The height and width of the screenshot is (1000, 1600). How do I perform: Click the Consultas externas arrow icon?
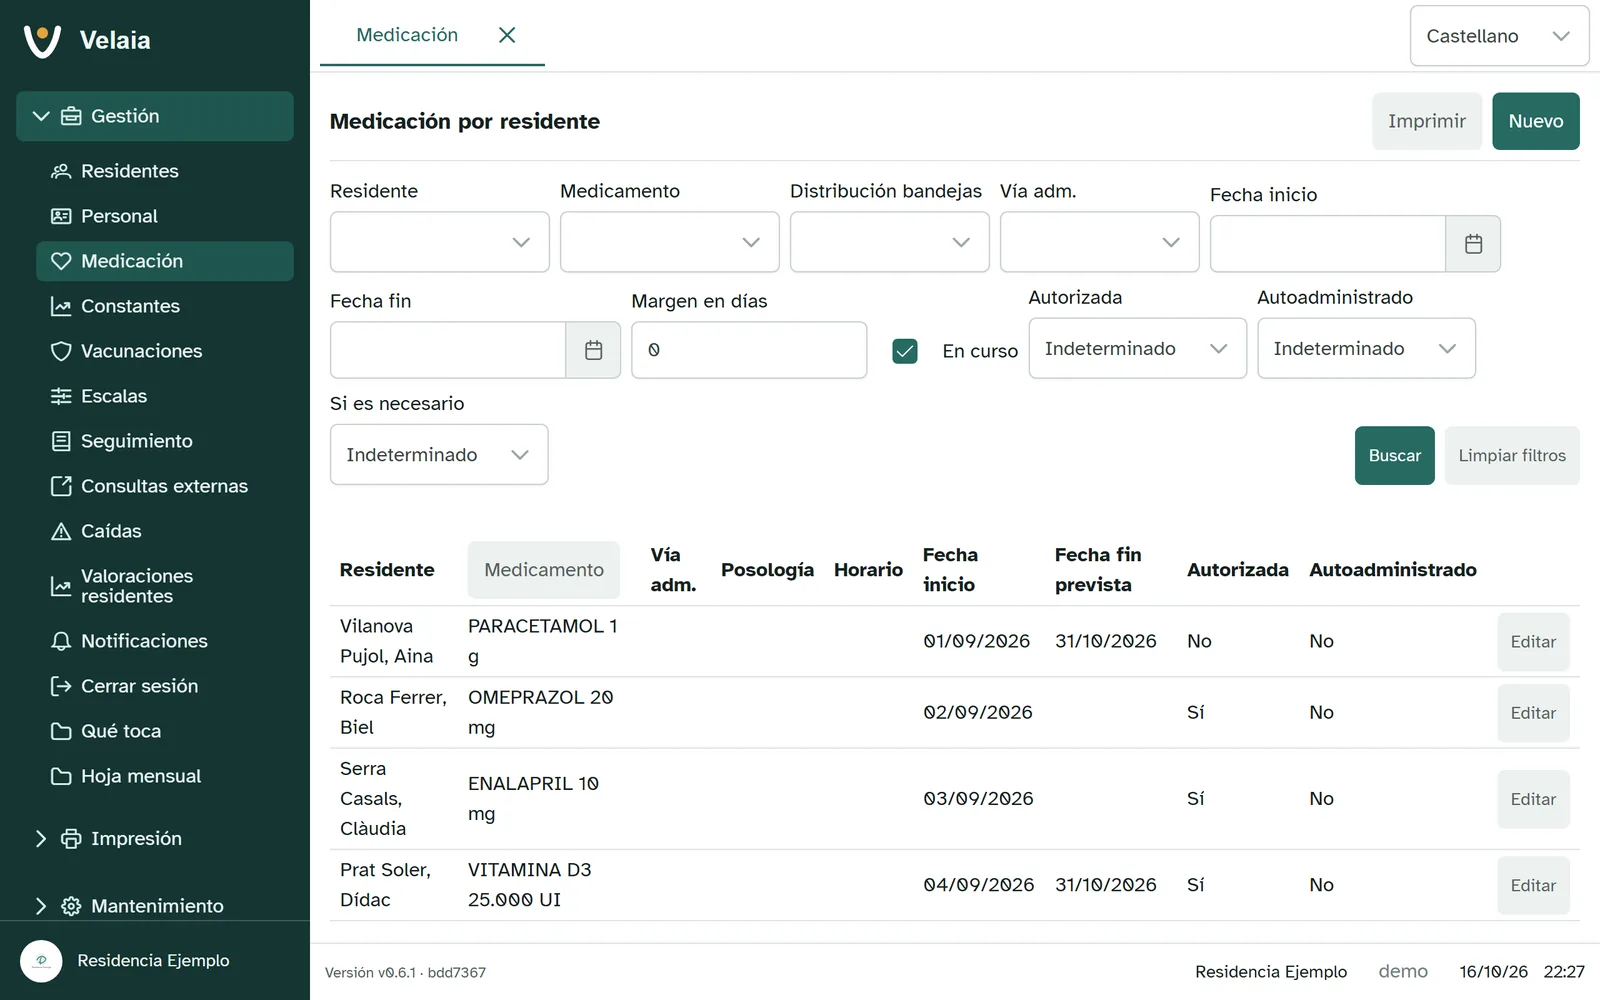pyautogui.click(x=61, y=486)
